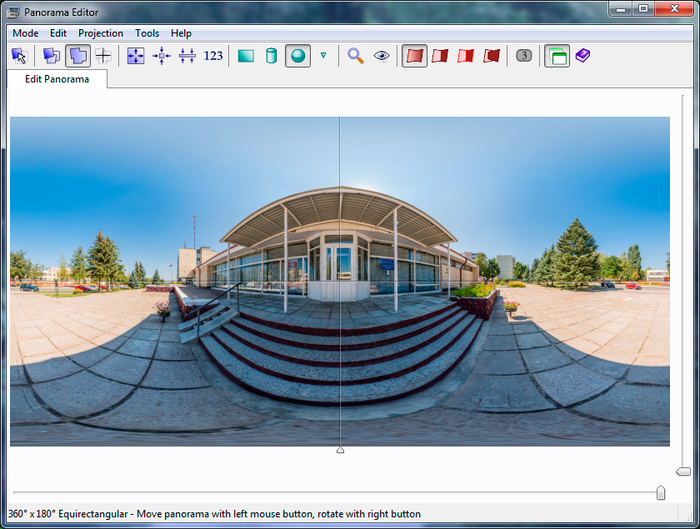700x529 pixels.
Task: Click the overlapping images mode icon
Action: 51,56
